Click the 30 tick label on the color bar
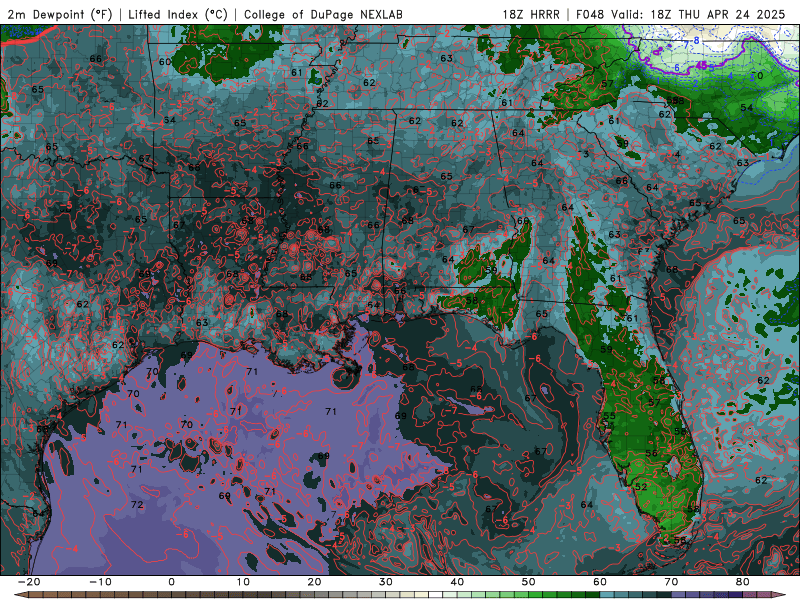800x600 pixels. coord(386,582)
